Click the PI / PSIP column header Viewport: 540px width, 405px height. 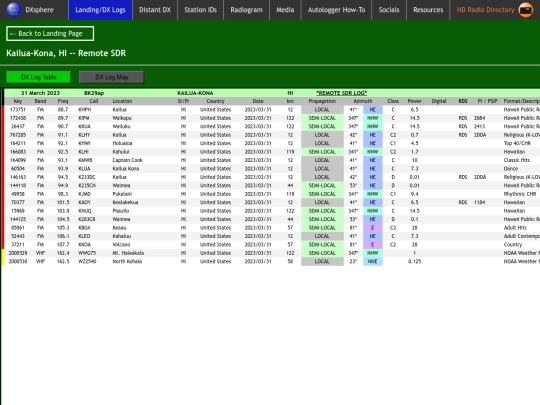pyautogui.click(x=487, y=101)
